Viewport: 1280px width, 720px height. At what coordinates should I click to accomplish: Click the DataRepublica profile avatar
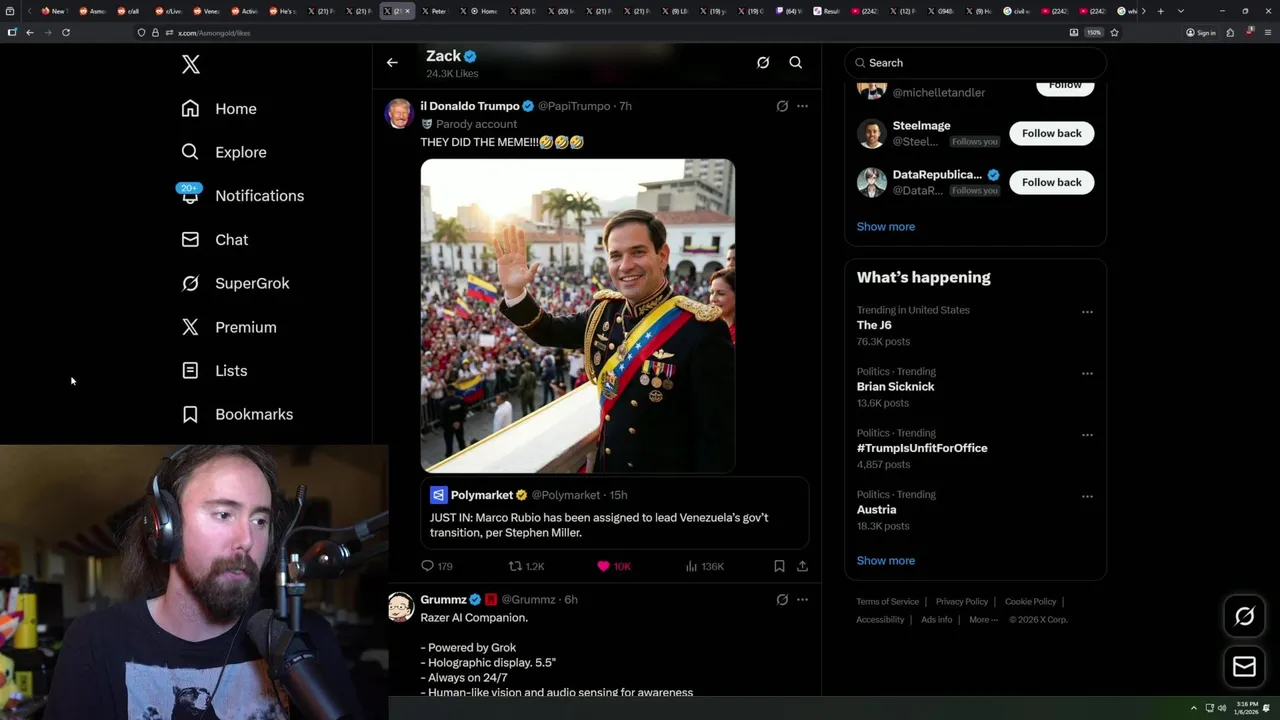pyautogui.click(x=872, y=182)
